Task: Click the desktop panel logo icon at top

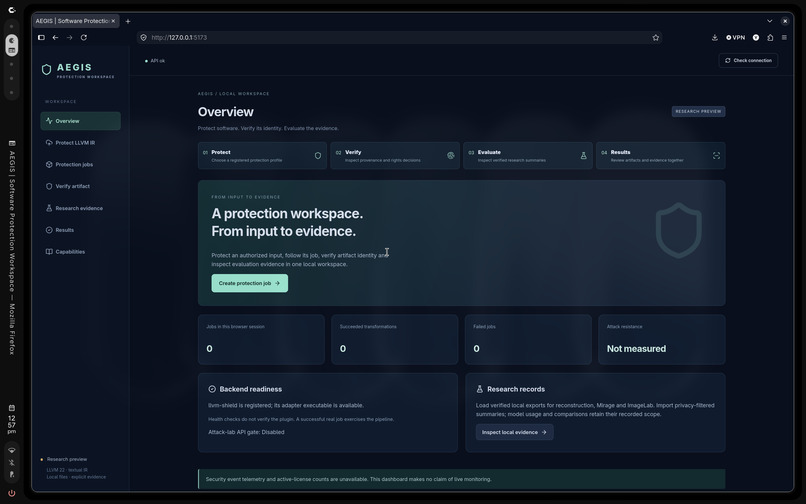Action: [12, 10]
